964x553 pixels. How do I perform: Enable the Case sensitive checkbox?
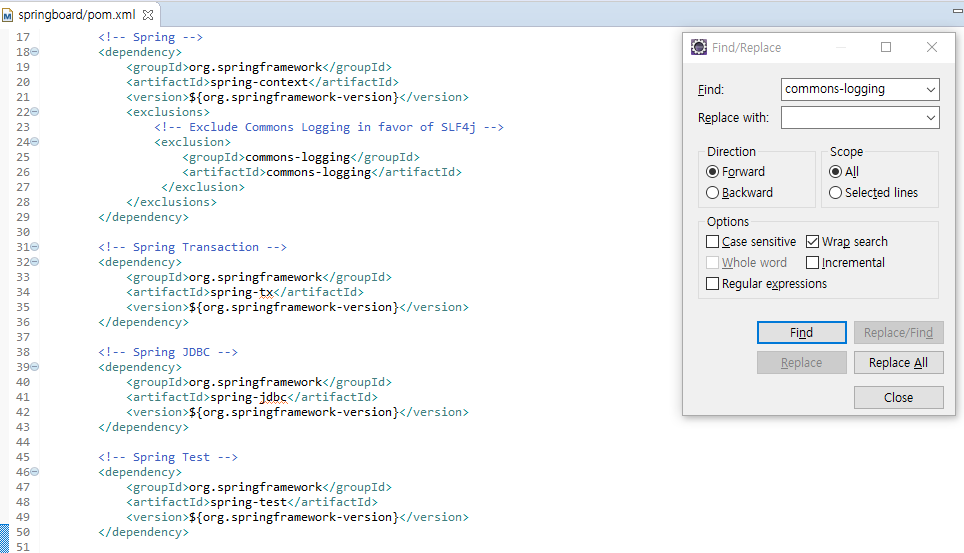[713, 242]
